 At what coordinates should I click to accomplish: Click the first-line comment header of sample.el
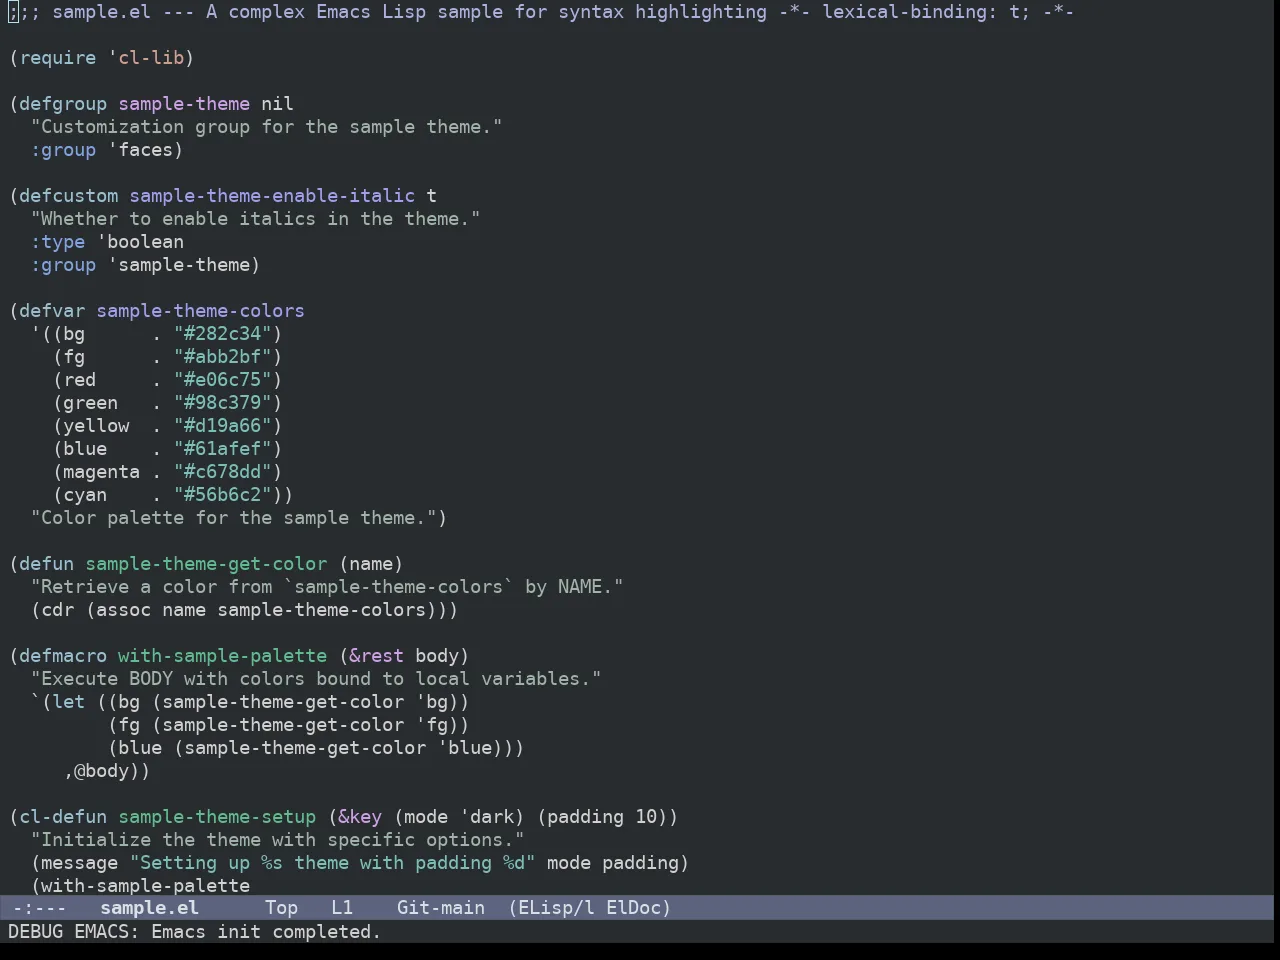[x=541, y=12]
